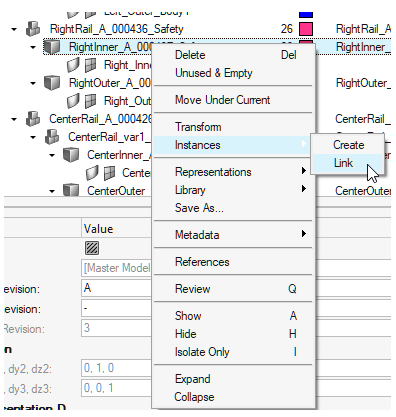Screen dimensions: 396x417
Task: Click the CenterInner part cube icon
Action: 71,155
